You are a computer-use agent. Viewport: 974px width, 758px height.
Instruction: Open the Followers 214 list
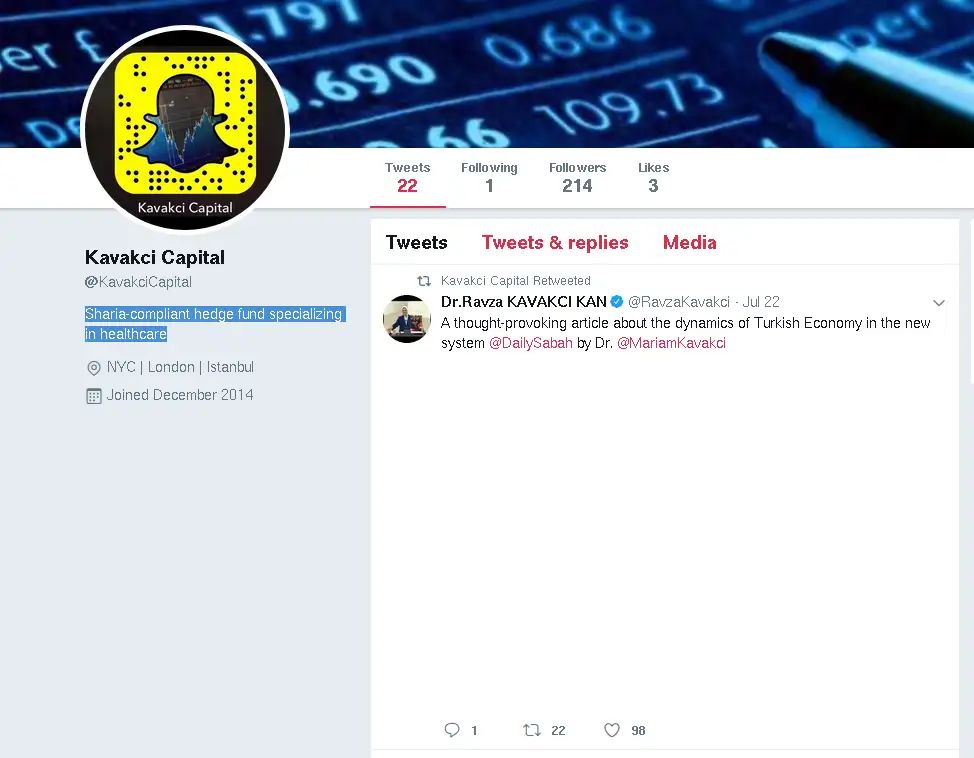[577, 178]
